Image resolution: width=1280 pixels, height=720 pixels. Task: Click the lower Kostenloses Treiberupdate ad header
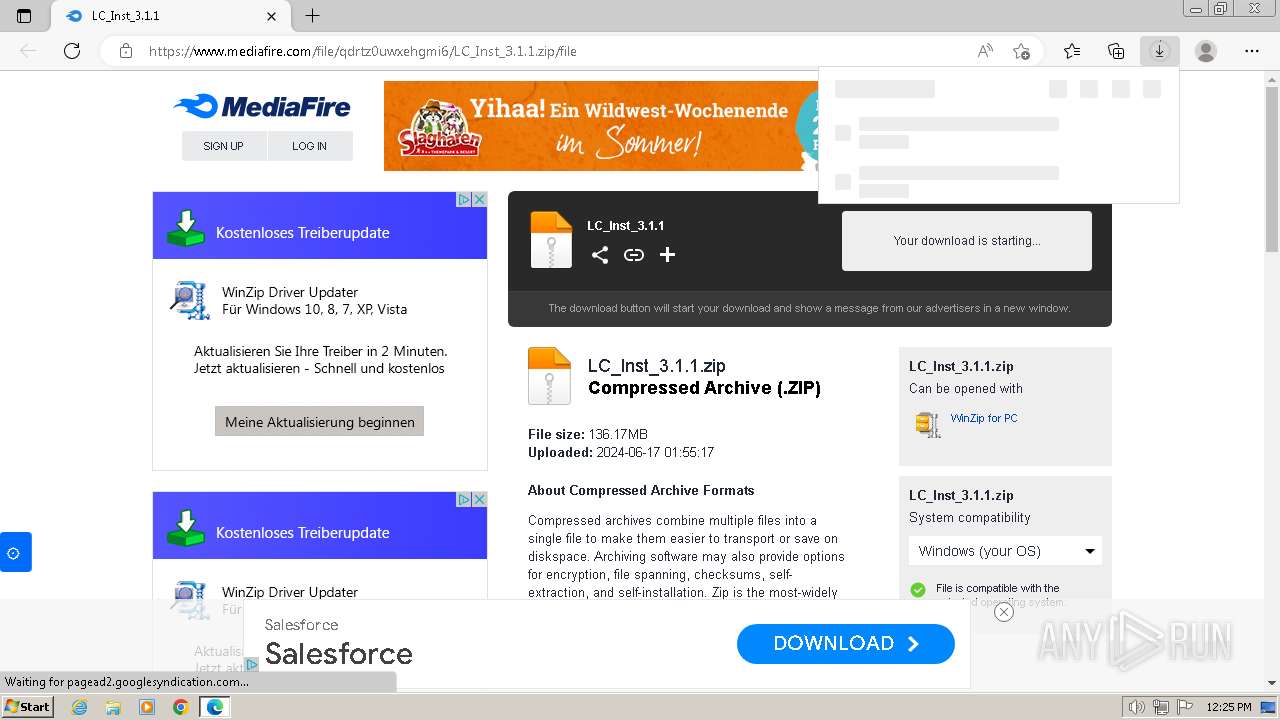pyautogui.click(x=320, y=526)
